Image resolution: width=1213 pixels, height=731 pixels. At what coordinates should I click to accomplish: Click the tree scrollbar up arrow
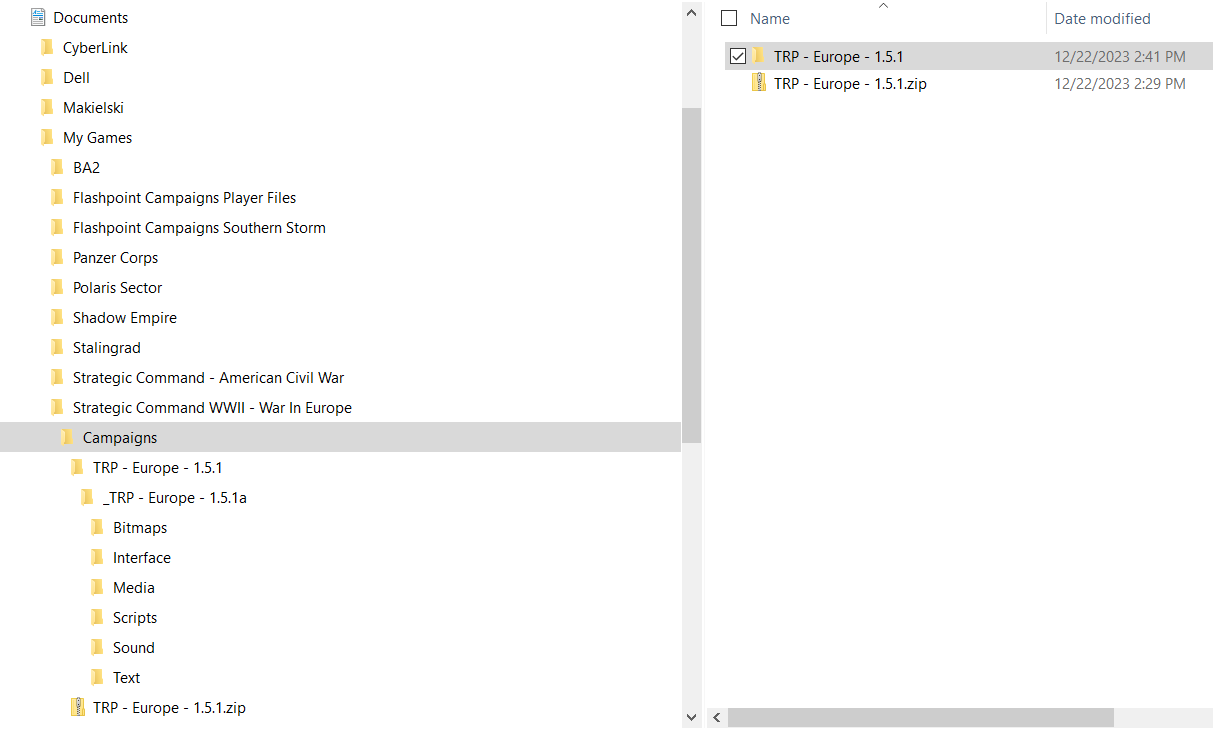point(691,13)
